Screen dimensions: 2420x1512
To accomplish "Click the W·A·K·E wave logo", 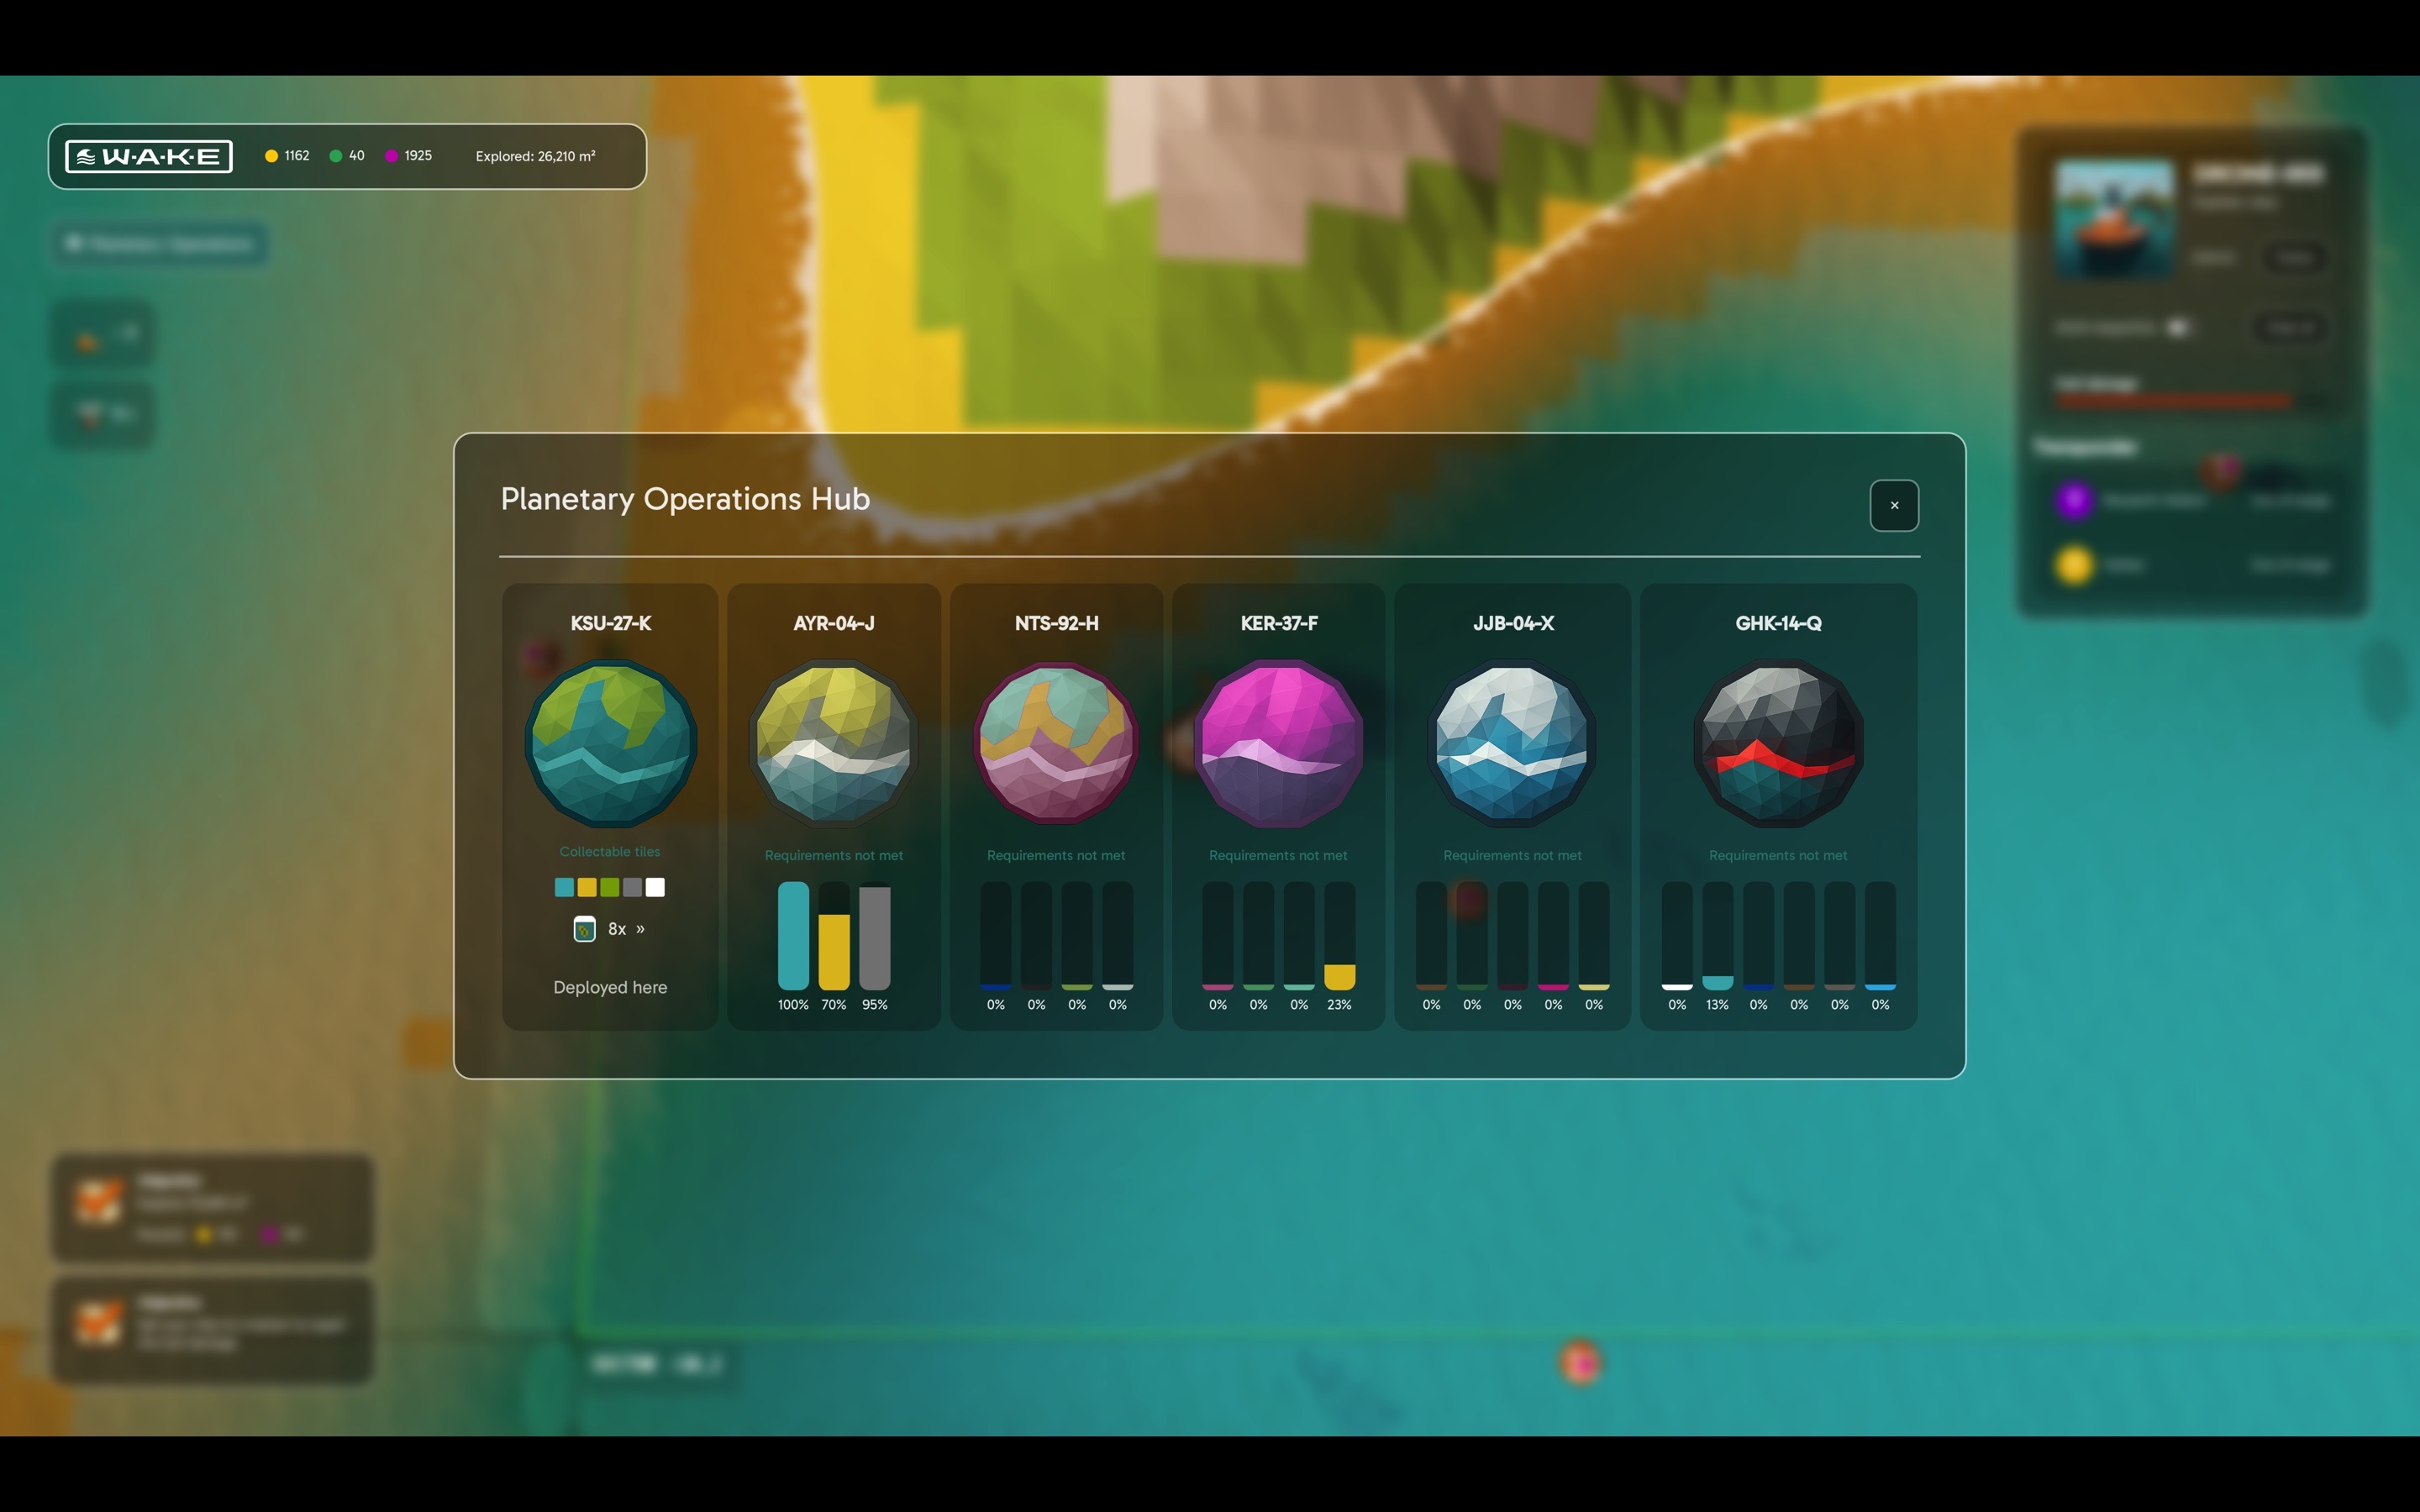I will pos(147,155).
